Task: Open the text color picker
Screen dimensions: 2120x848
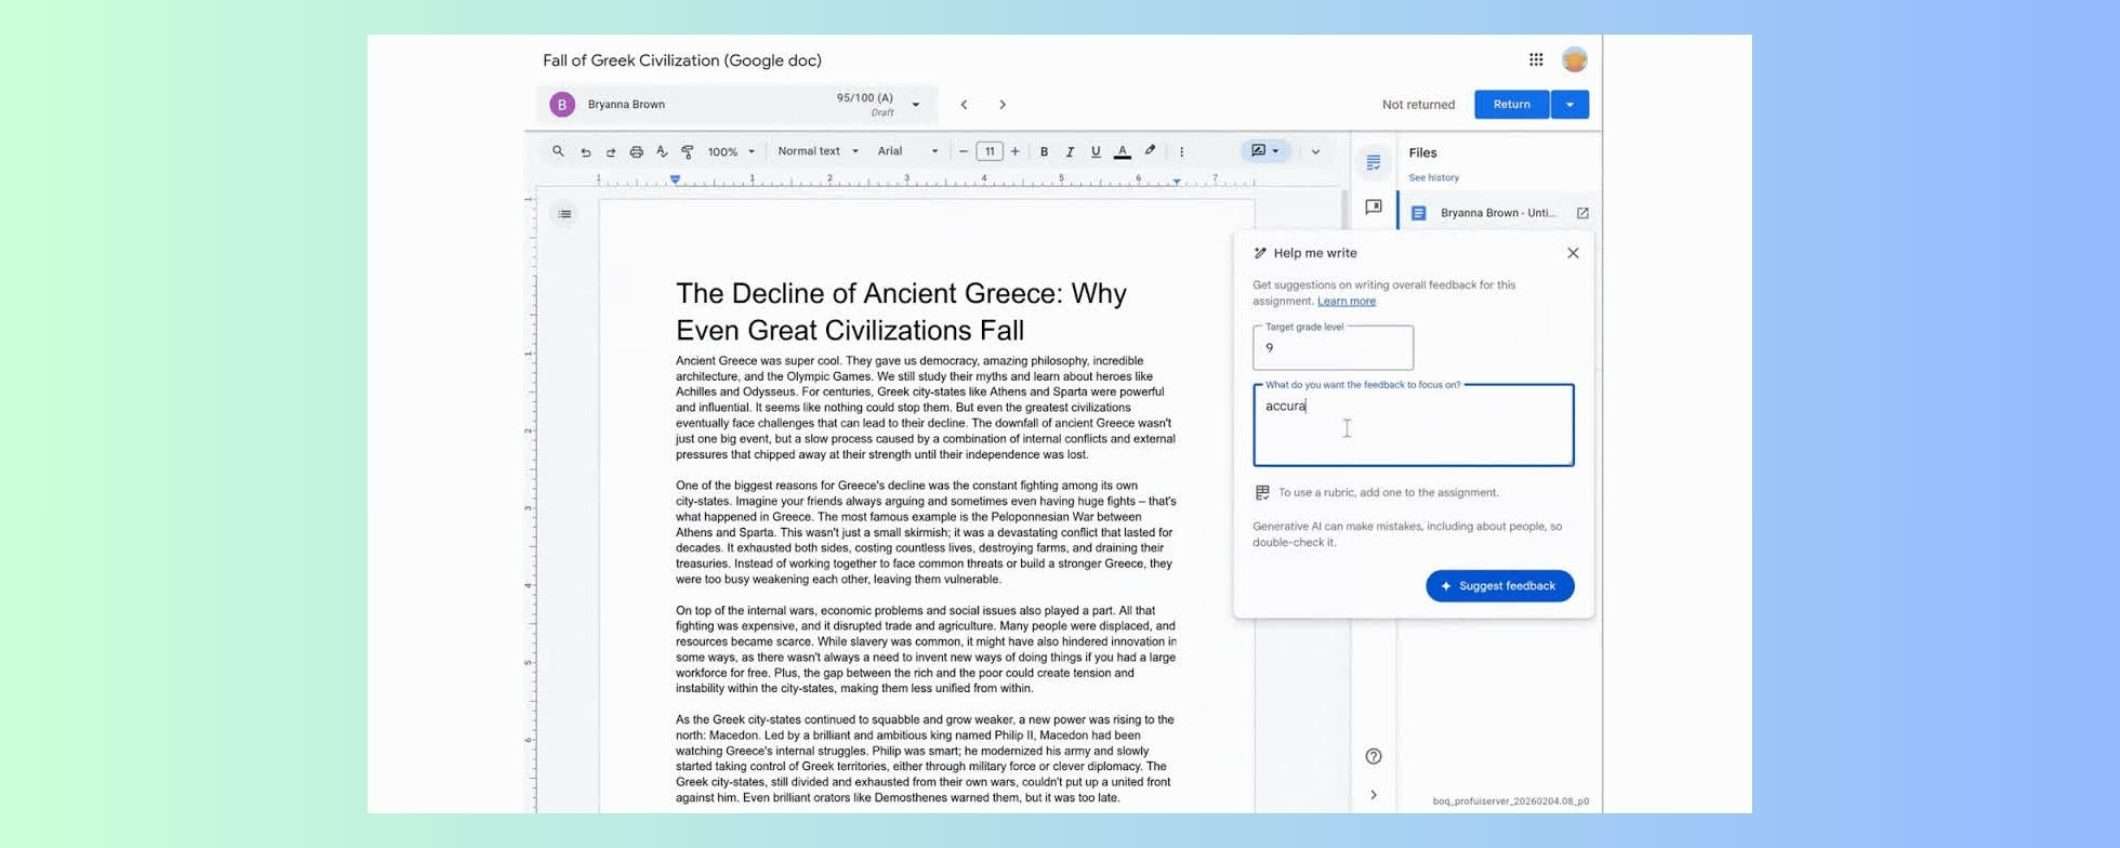Action: click(x=1122, y=152)
